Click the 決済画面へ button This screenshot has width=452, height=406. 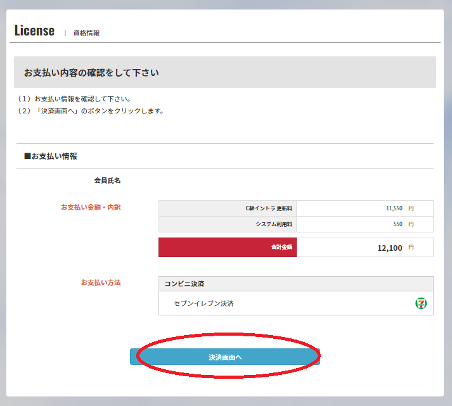click(225, 357)
